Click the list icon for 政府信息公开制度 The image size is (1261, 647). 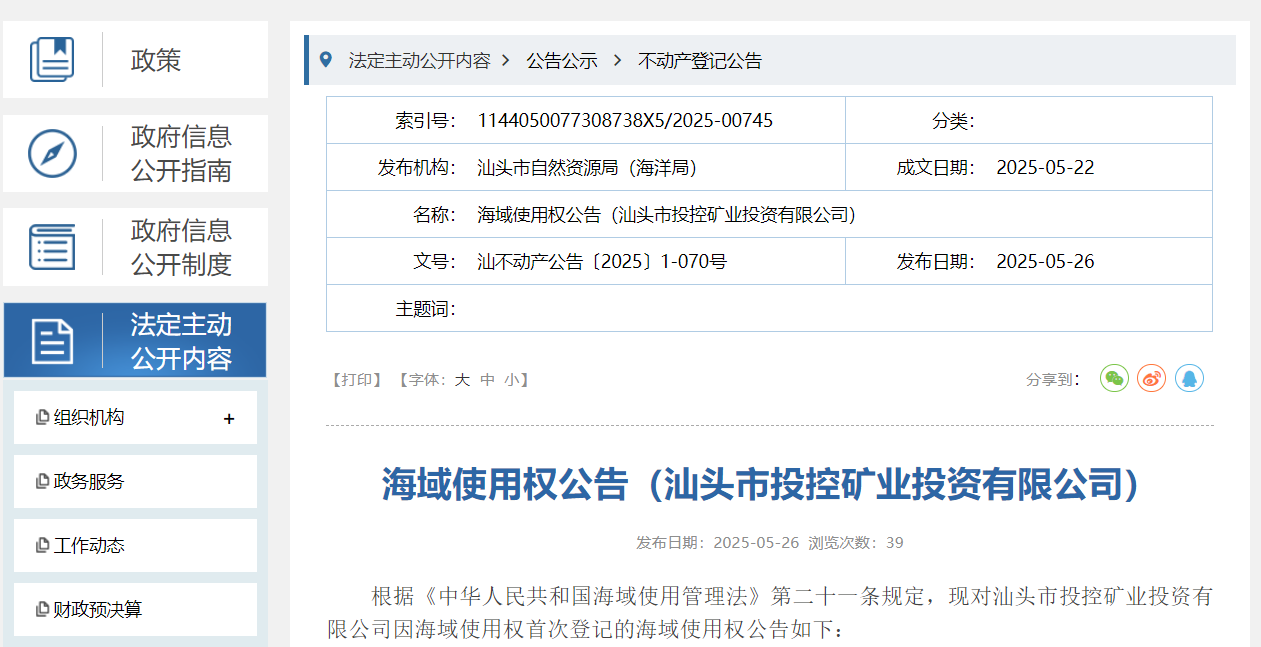(52, 246)
